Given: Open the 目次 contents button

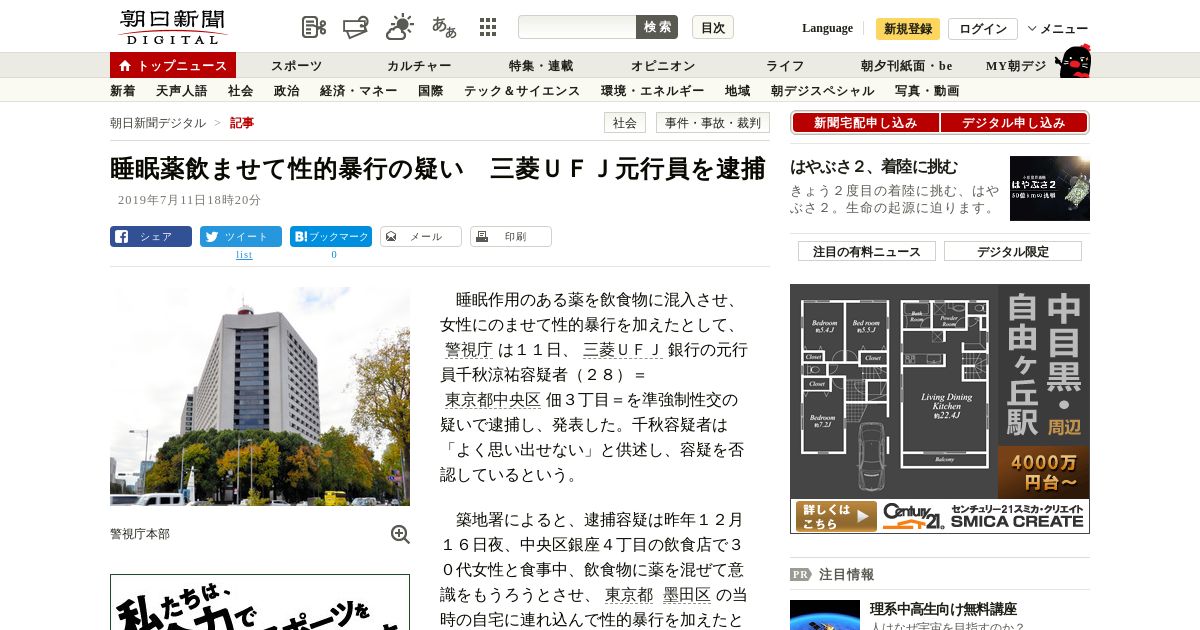Looking at the screenshot, I should (713, 27).
